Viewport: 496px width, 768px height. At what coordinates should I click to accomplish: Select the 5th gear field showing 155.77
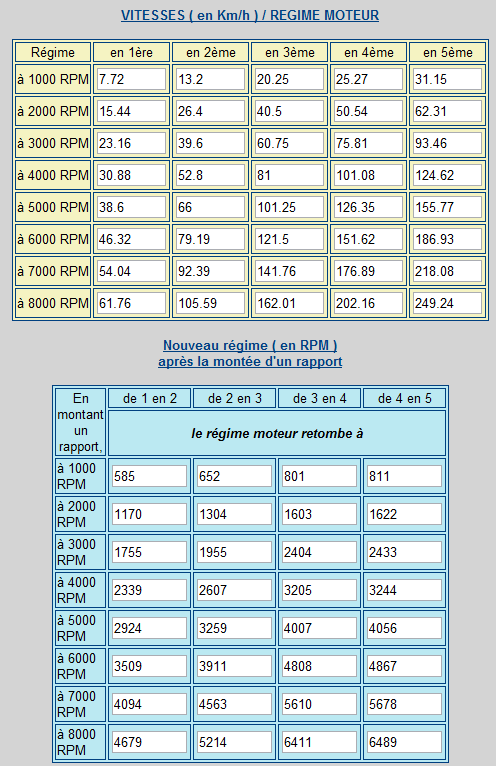click(x=448, y=207)
